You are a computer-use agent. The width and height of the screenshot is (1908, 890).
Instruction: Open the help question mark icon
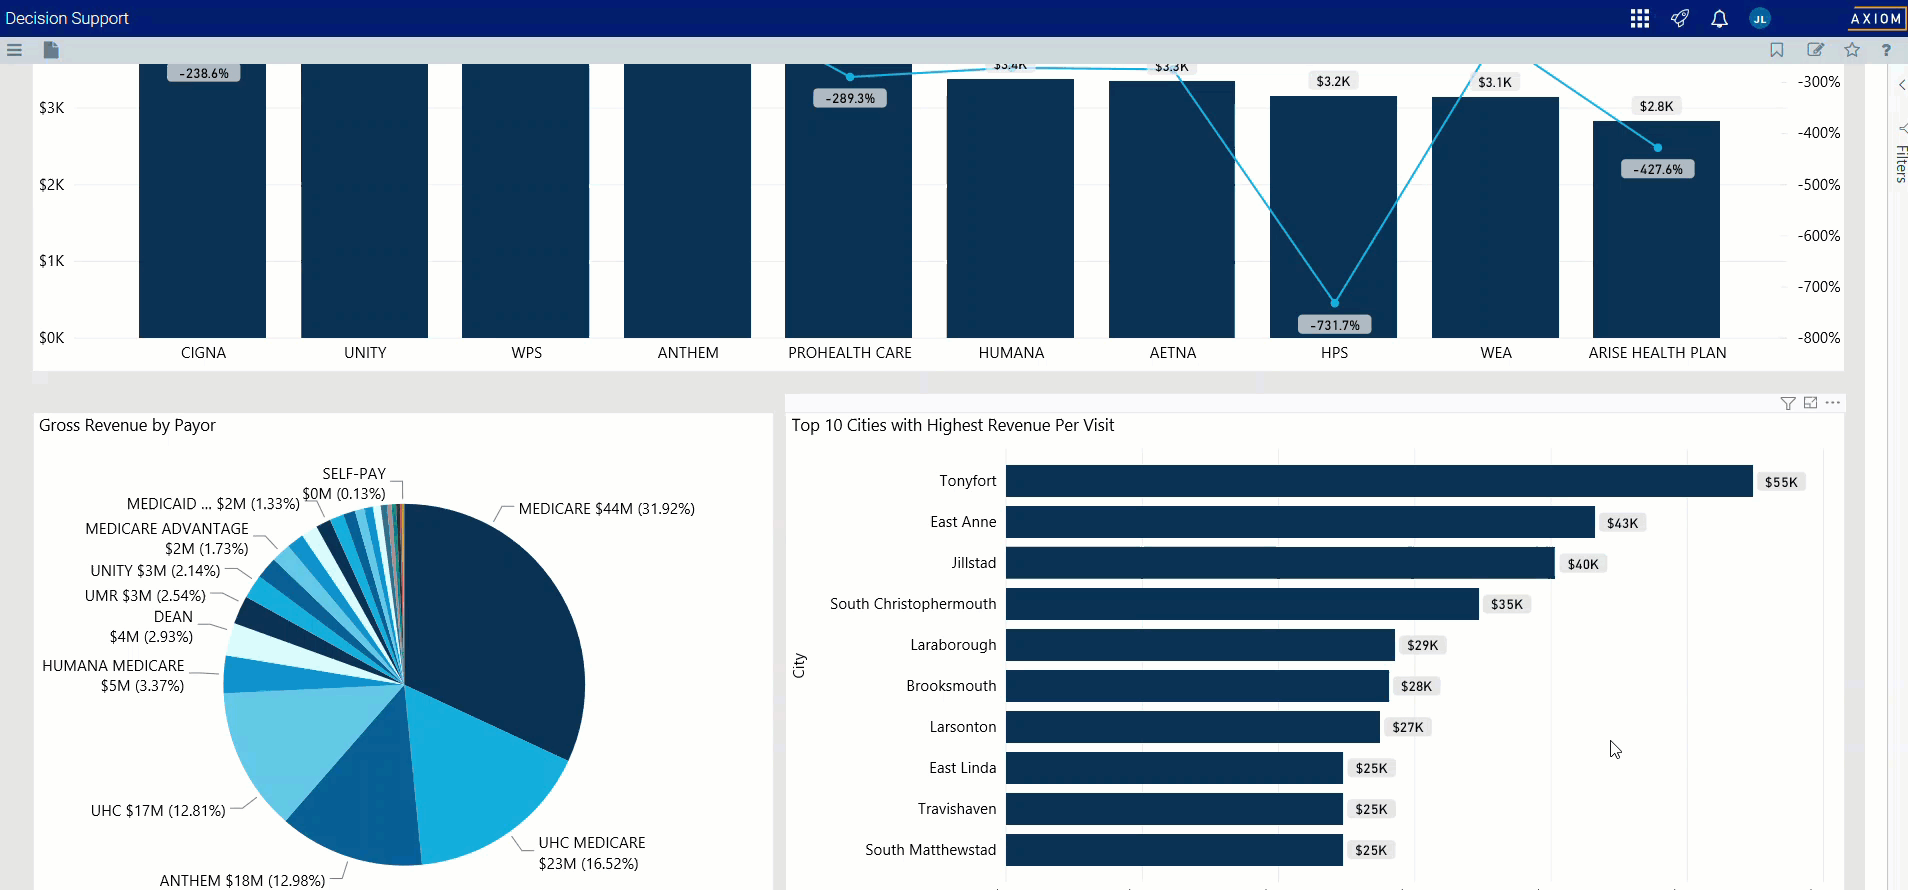tap(1886, 50)
